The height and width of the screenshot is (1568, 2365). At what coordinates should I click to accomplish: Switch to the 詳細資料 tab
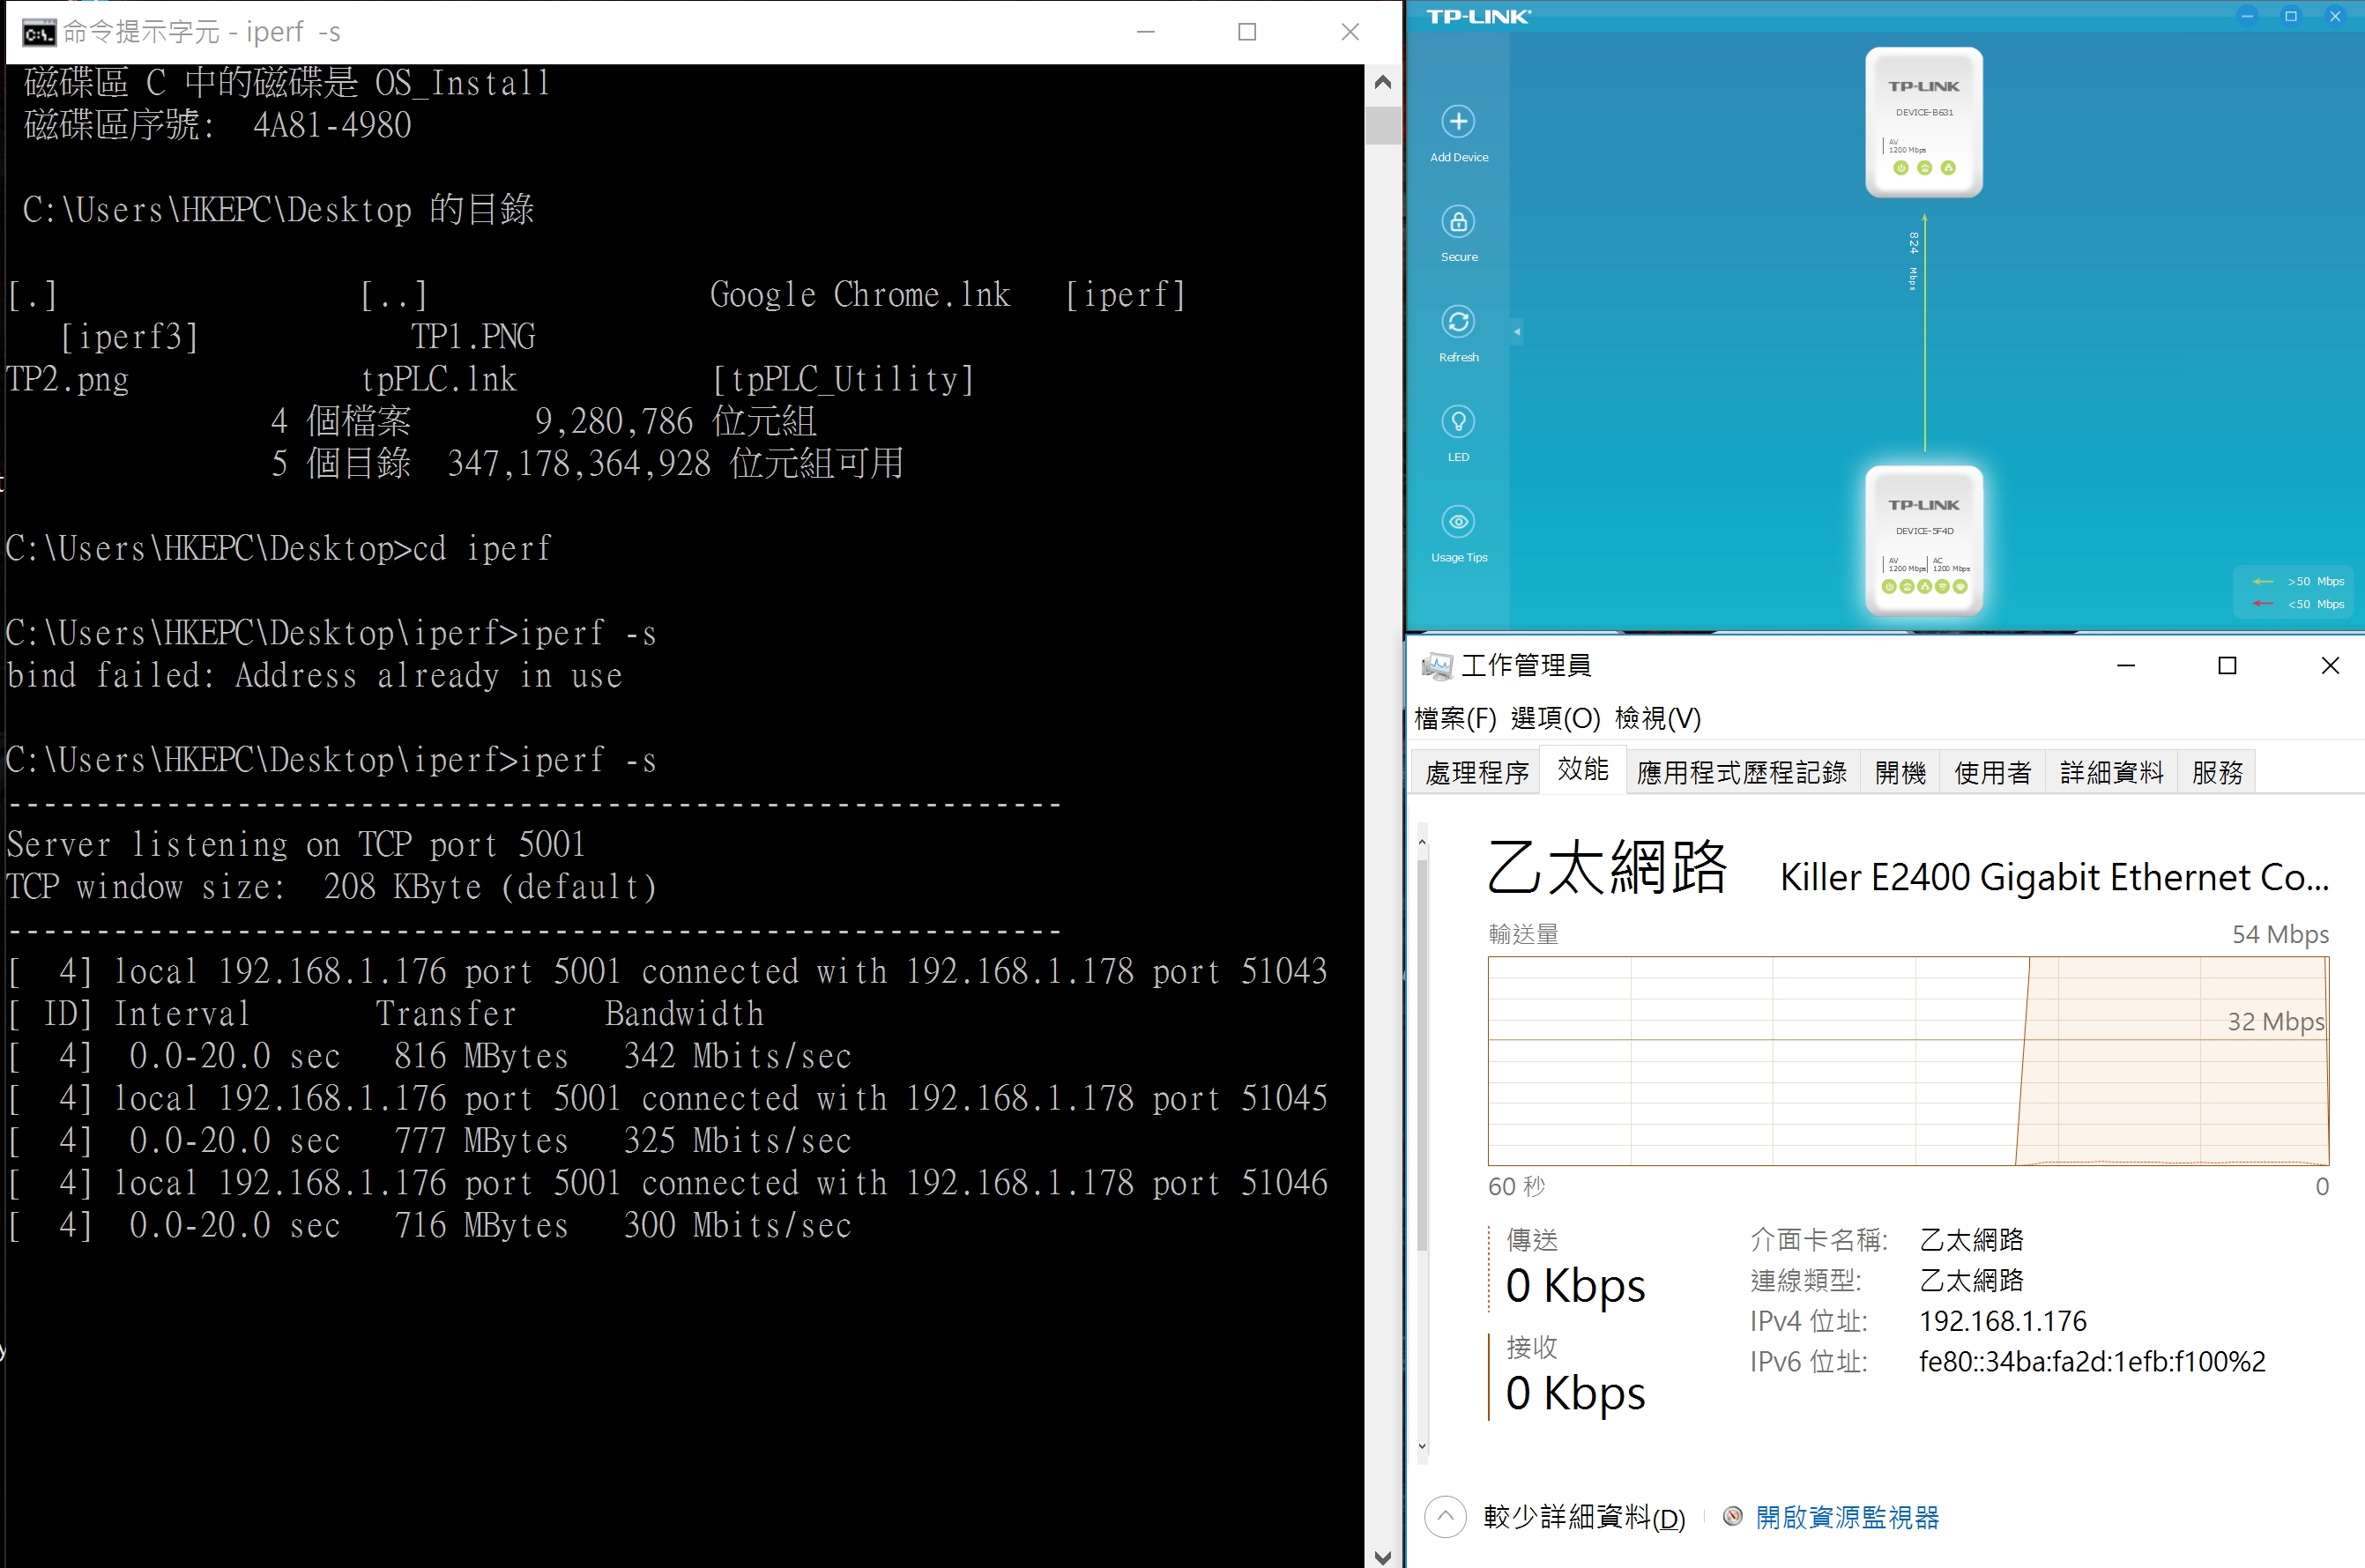tap(2111, 772)
